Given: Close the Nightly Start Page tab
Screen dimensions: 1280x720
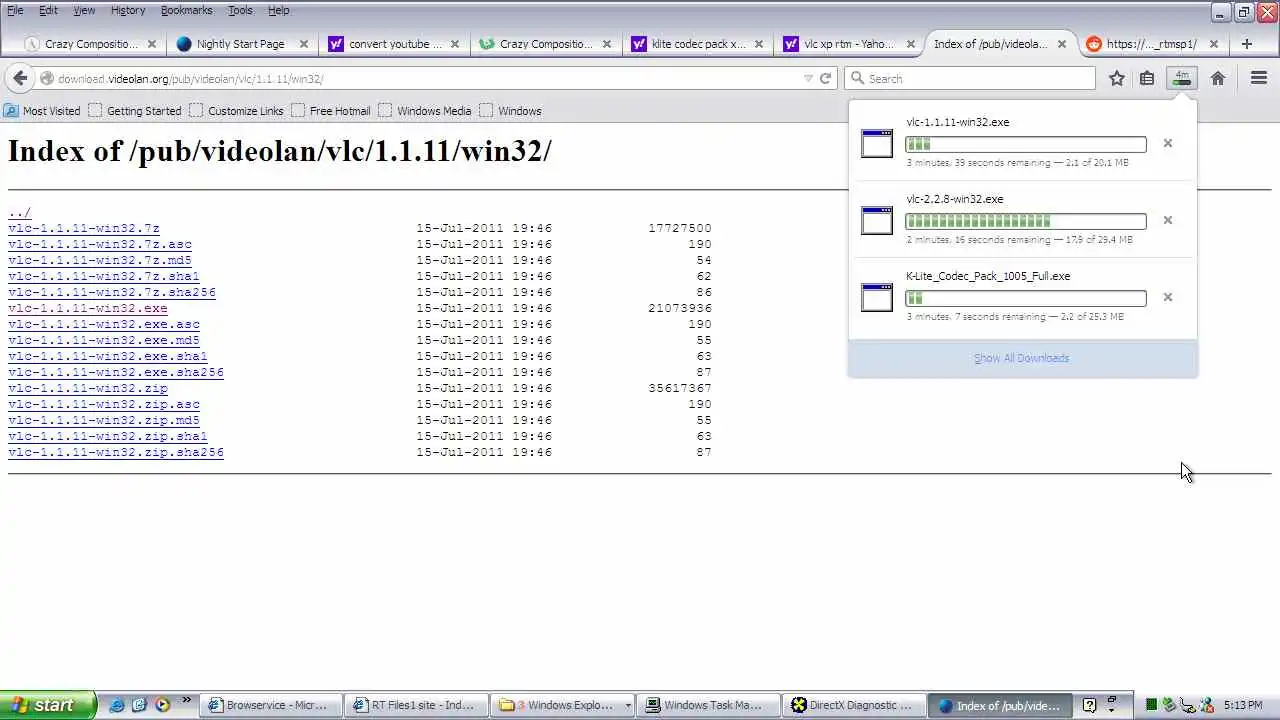Looking at the screenshot, I should click(303, 44).
